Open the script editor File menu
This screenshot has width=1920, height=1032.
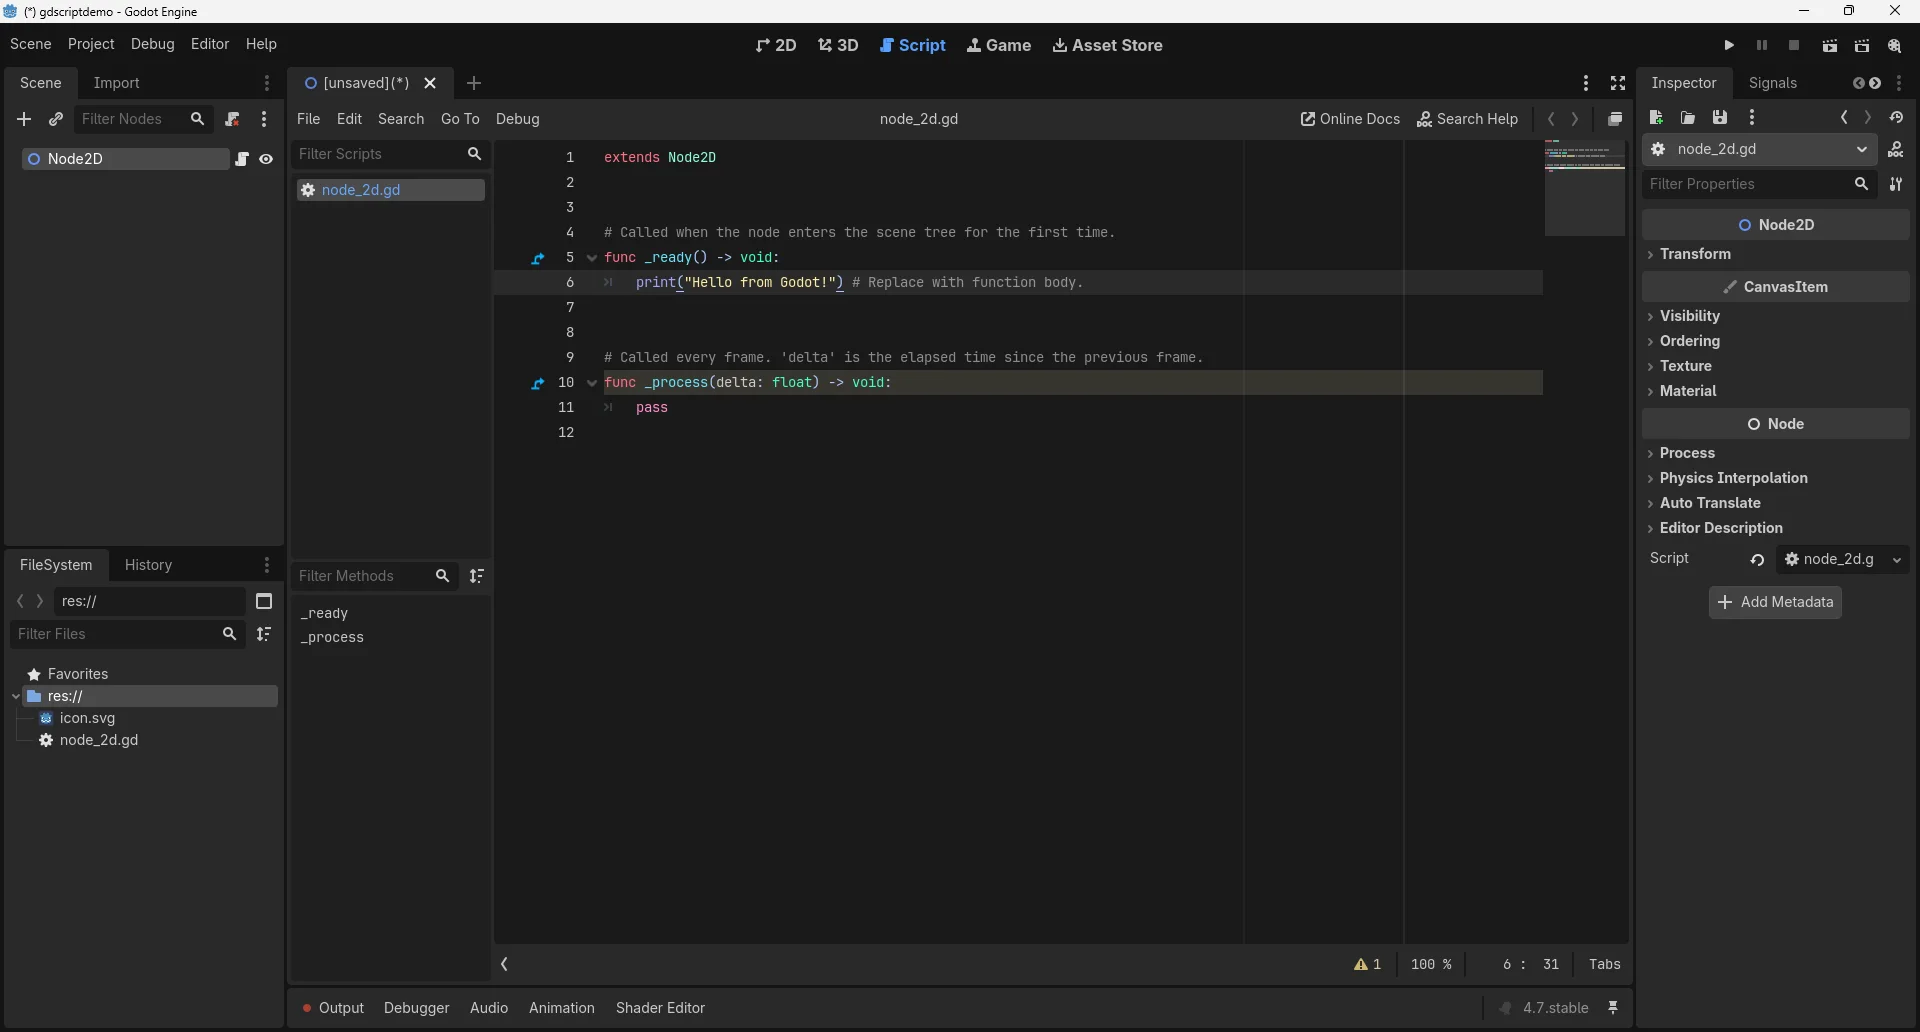click(x=309, y=119)
